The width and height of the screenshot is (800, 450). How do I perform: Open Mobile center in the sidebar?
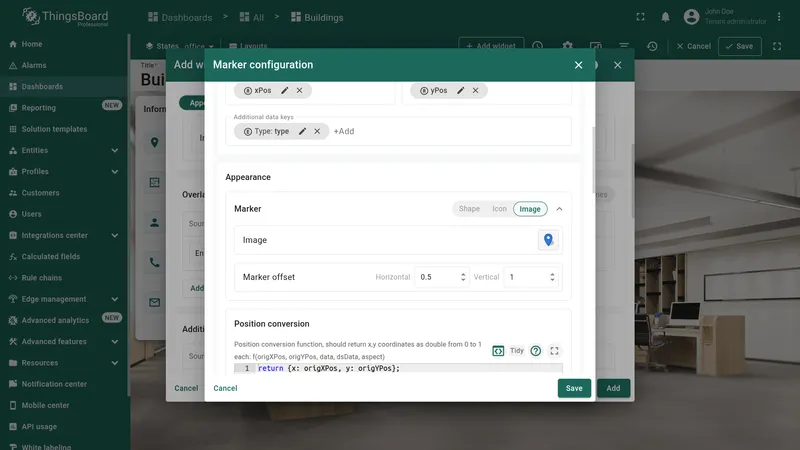64,406
